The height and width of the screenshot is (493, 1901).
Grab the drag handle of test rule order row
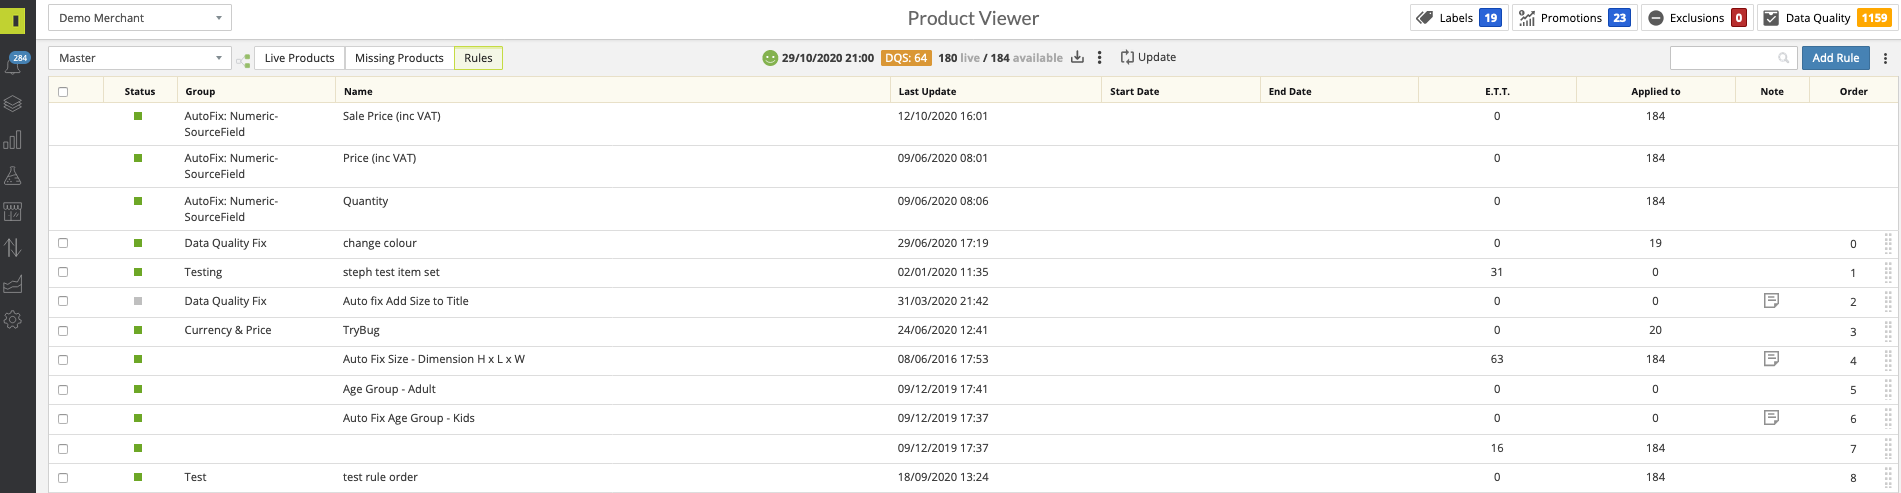[1888, 477]
